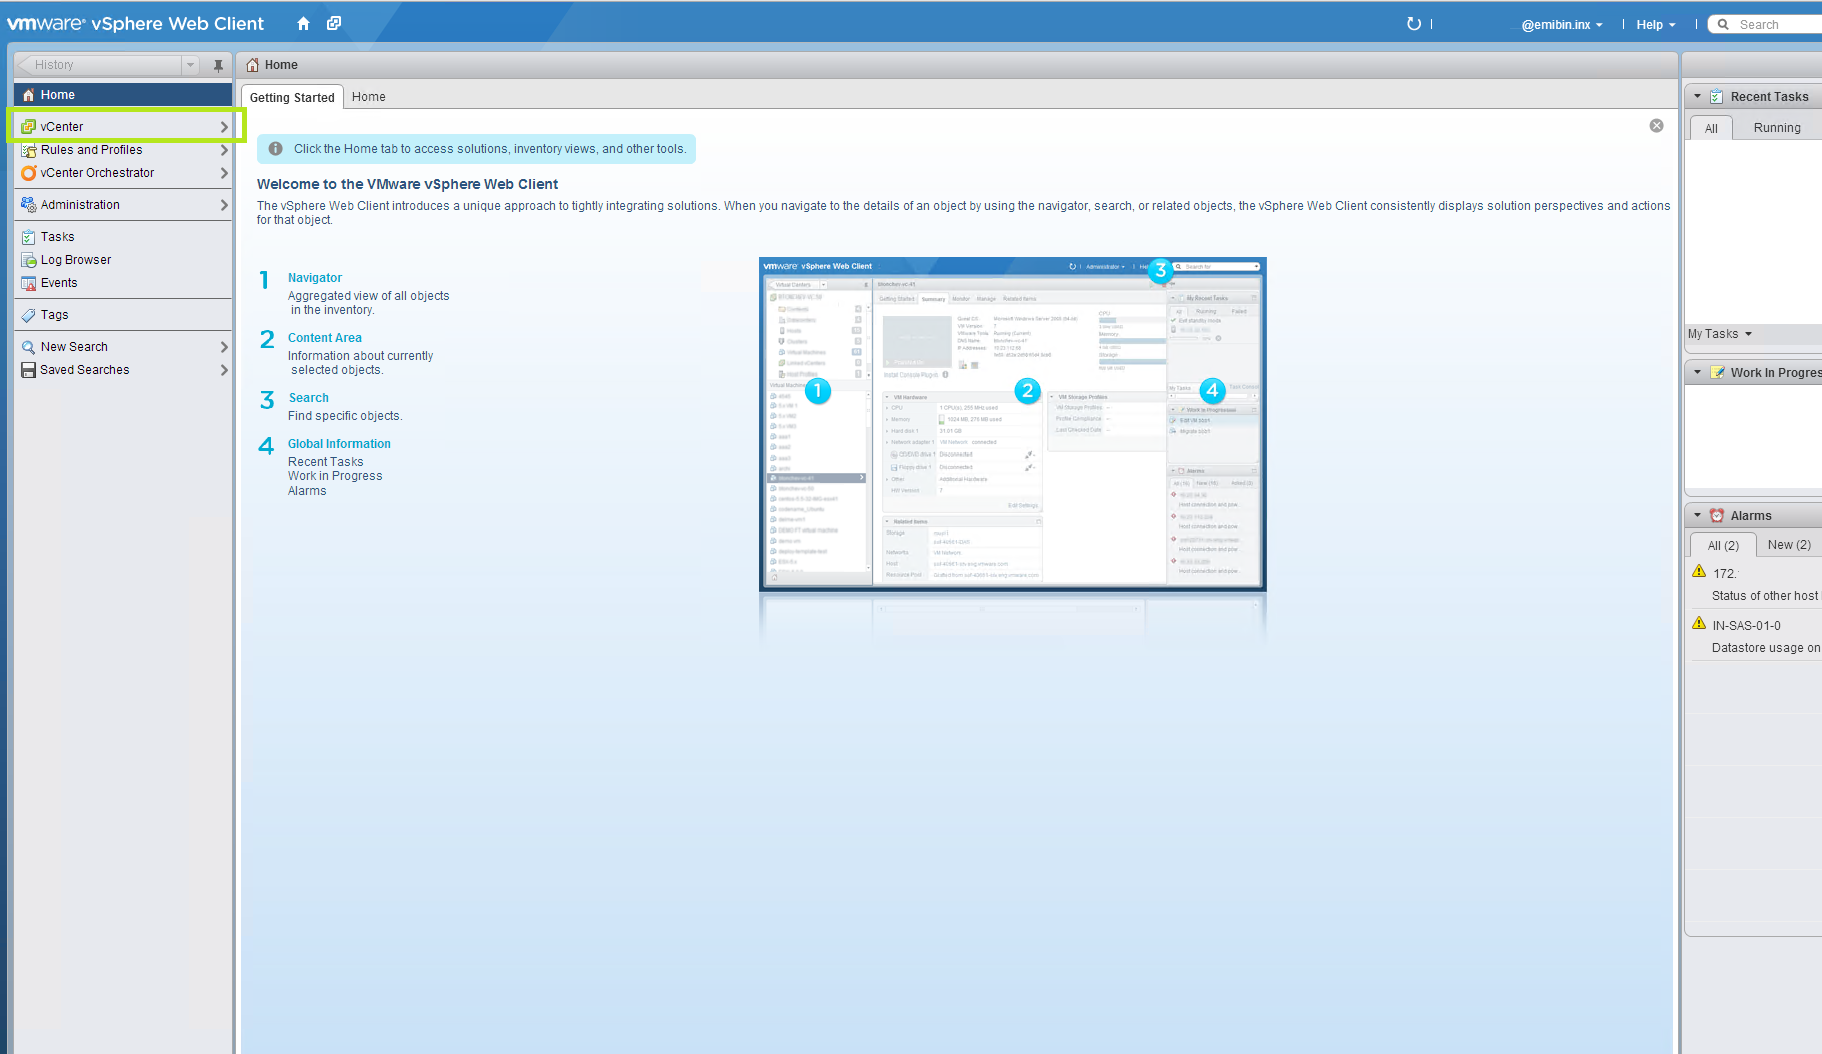This screenshot has width=1822, height=1054.
Task: Open the Search help link
Action: point(309,398)
